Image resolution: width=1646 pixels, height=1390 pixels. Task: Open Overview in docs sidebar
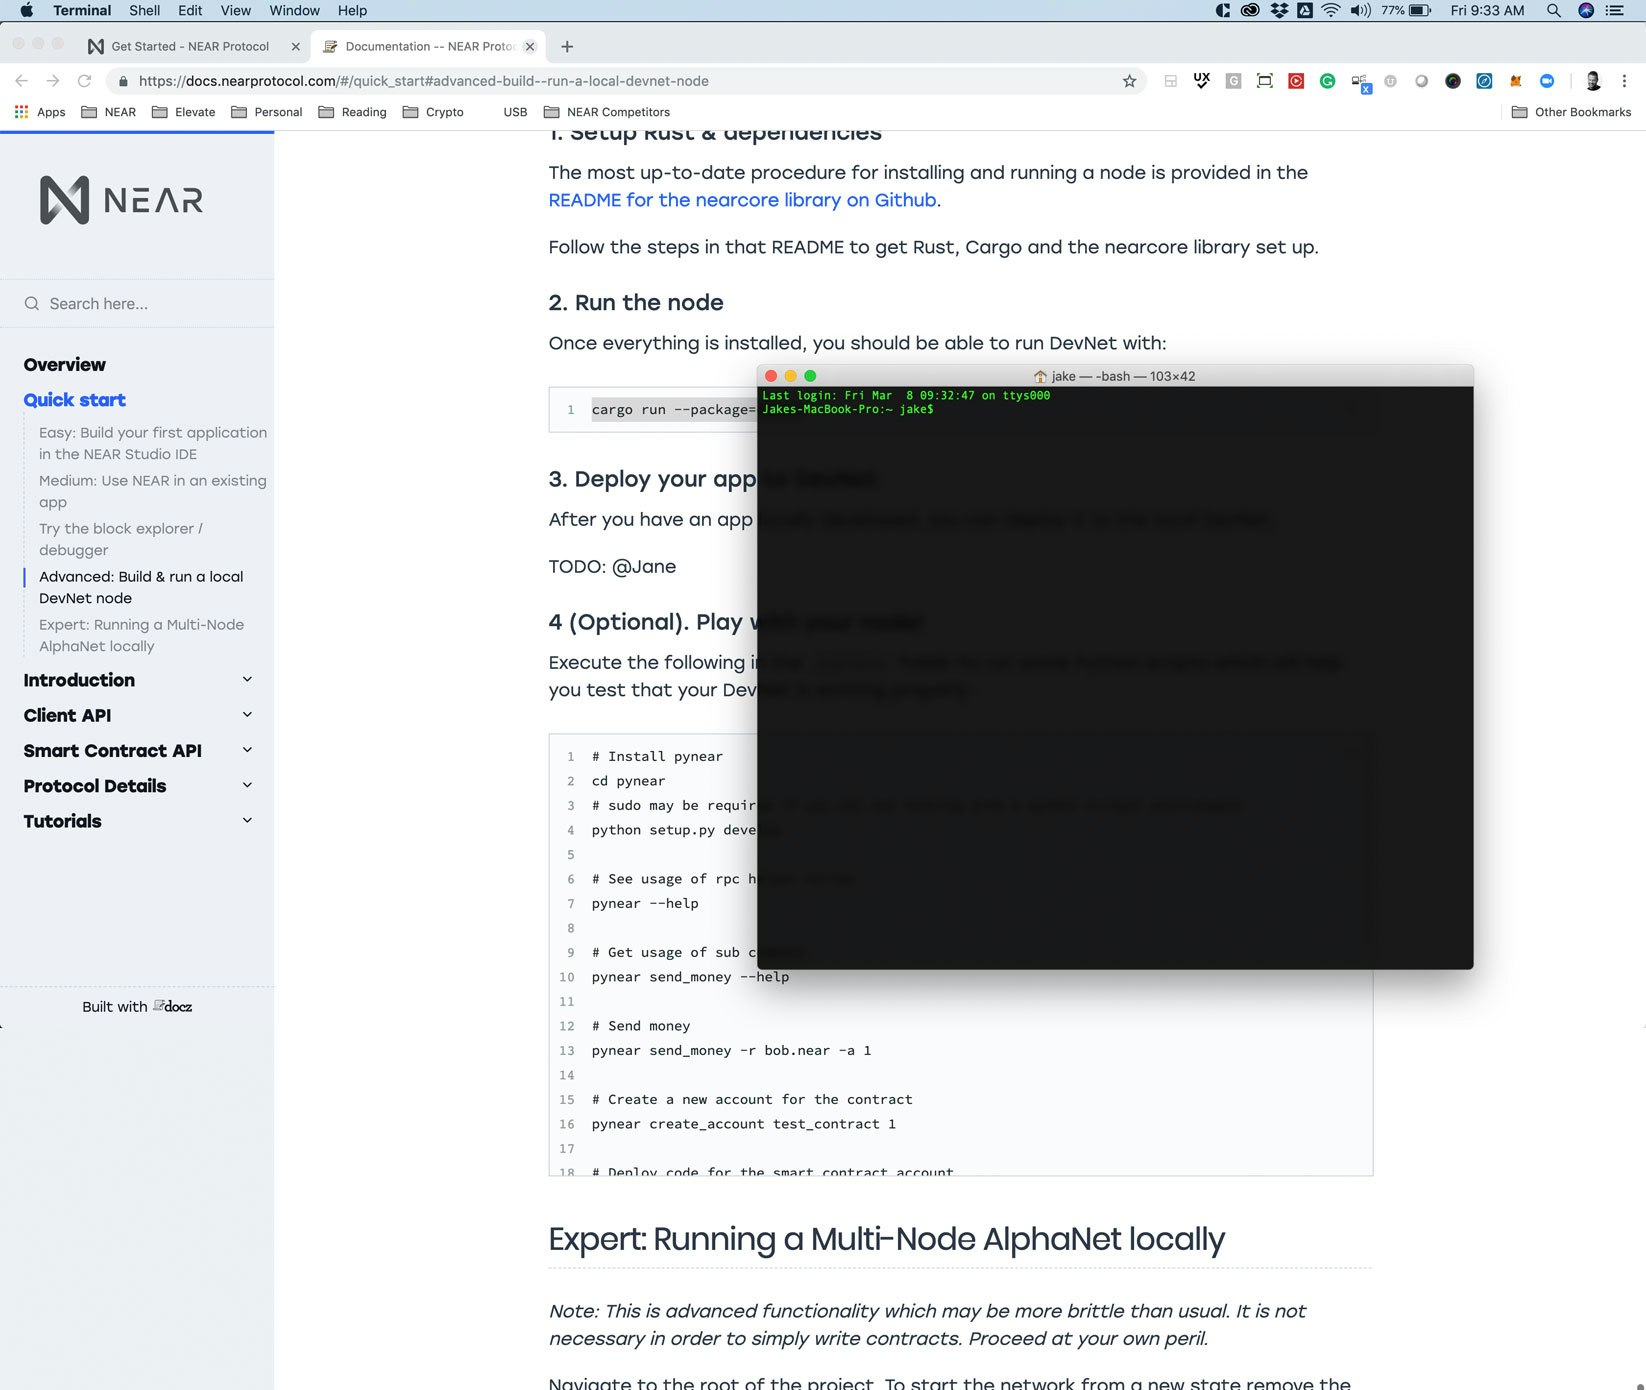(x=65, y=365)
